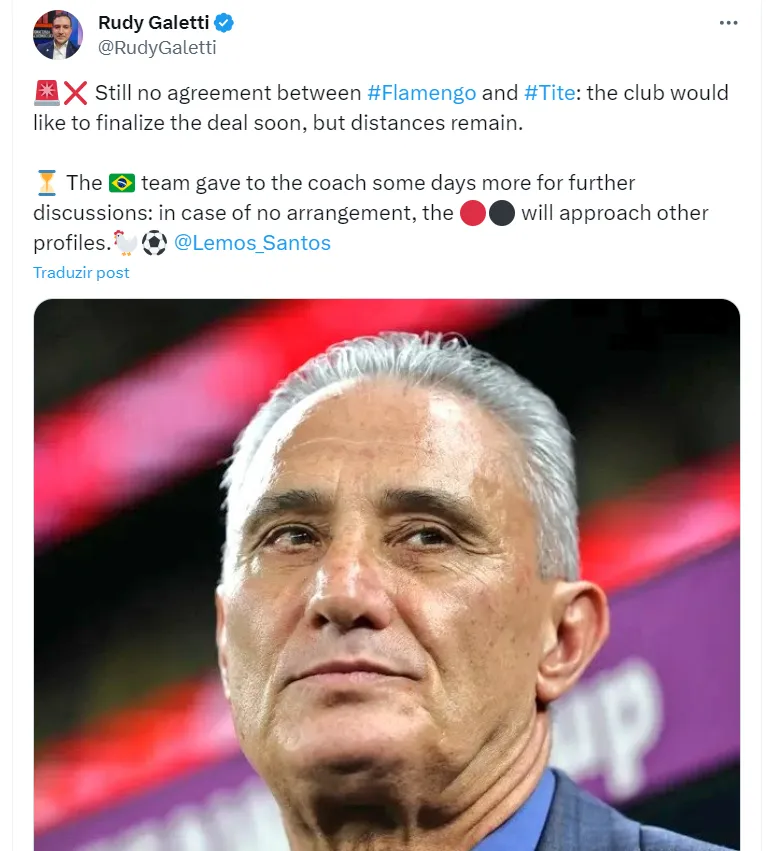Click the soccer ball emoji
The width and height of the screenshot is (766, 851).
coord(154,243)
